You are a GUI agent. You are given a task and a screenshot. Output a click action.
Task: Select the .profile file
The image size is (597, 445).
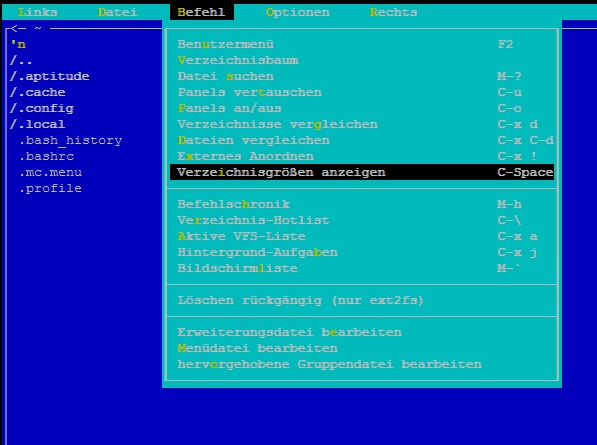pos(51,188)
